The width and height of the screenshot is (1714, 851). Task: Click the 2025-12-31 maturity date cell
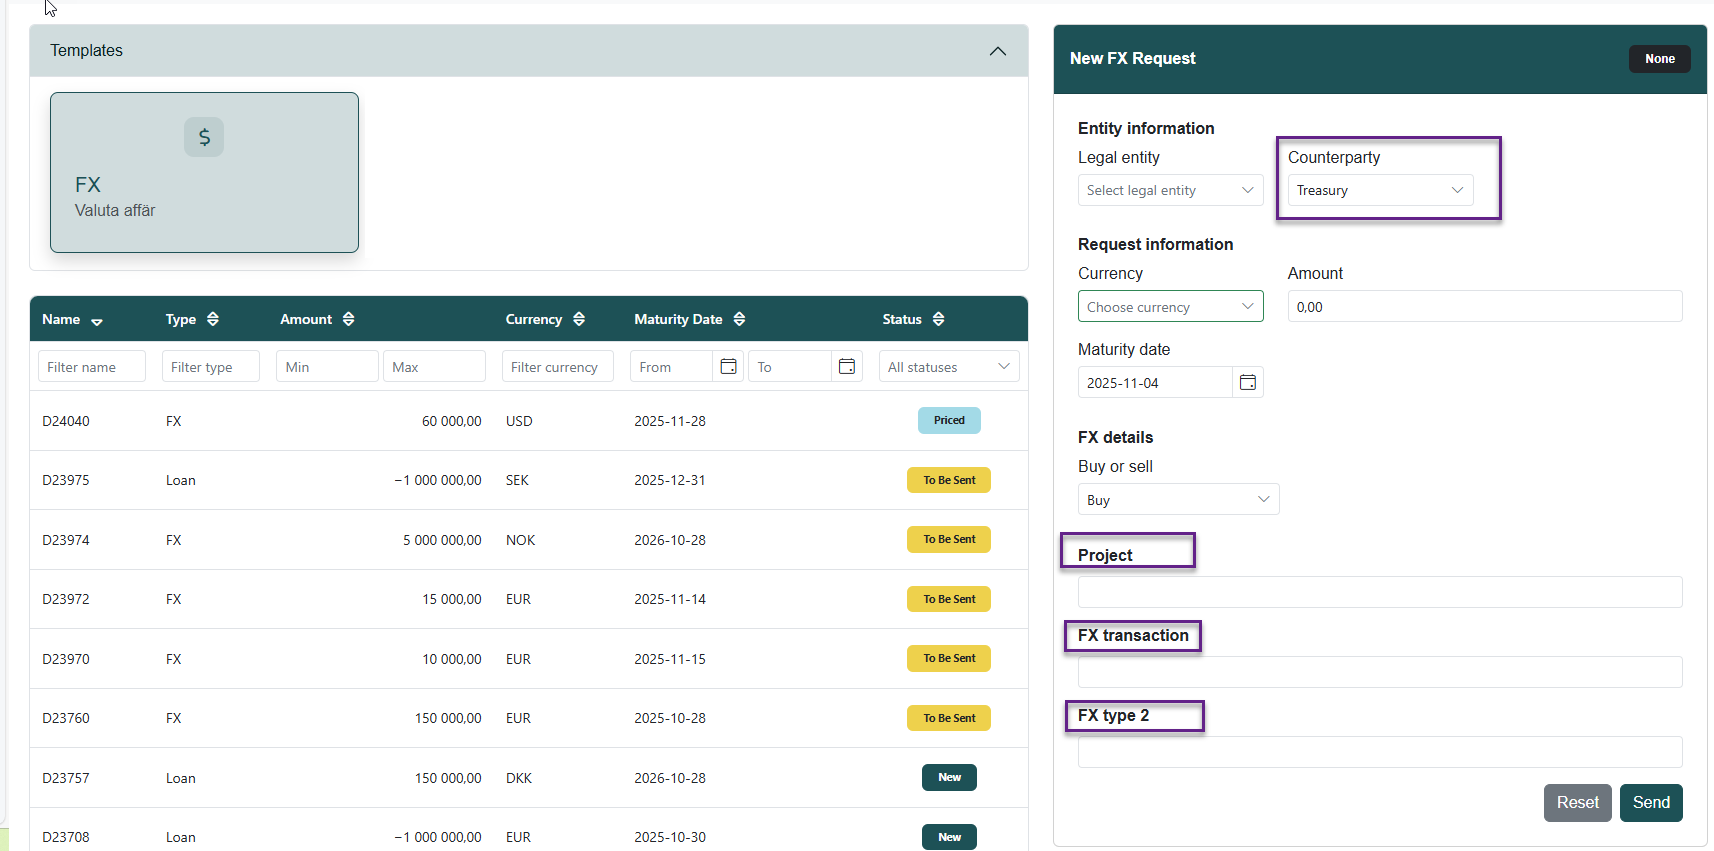point(670,480)
